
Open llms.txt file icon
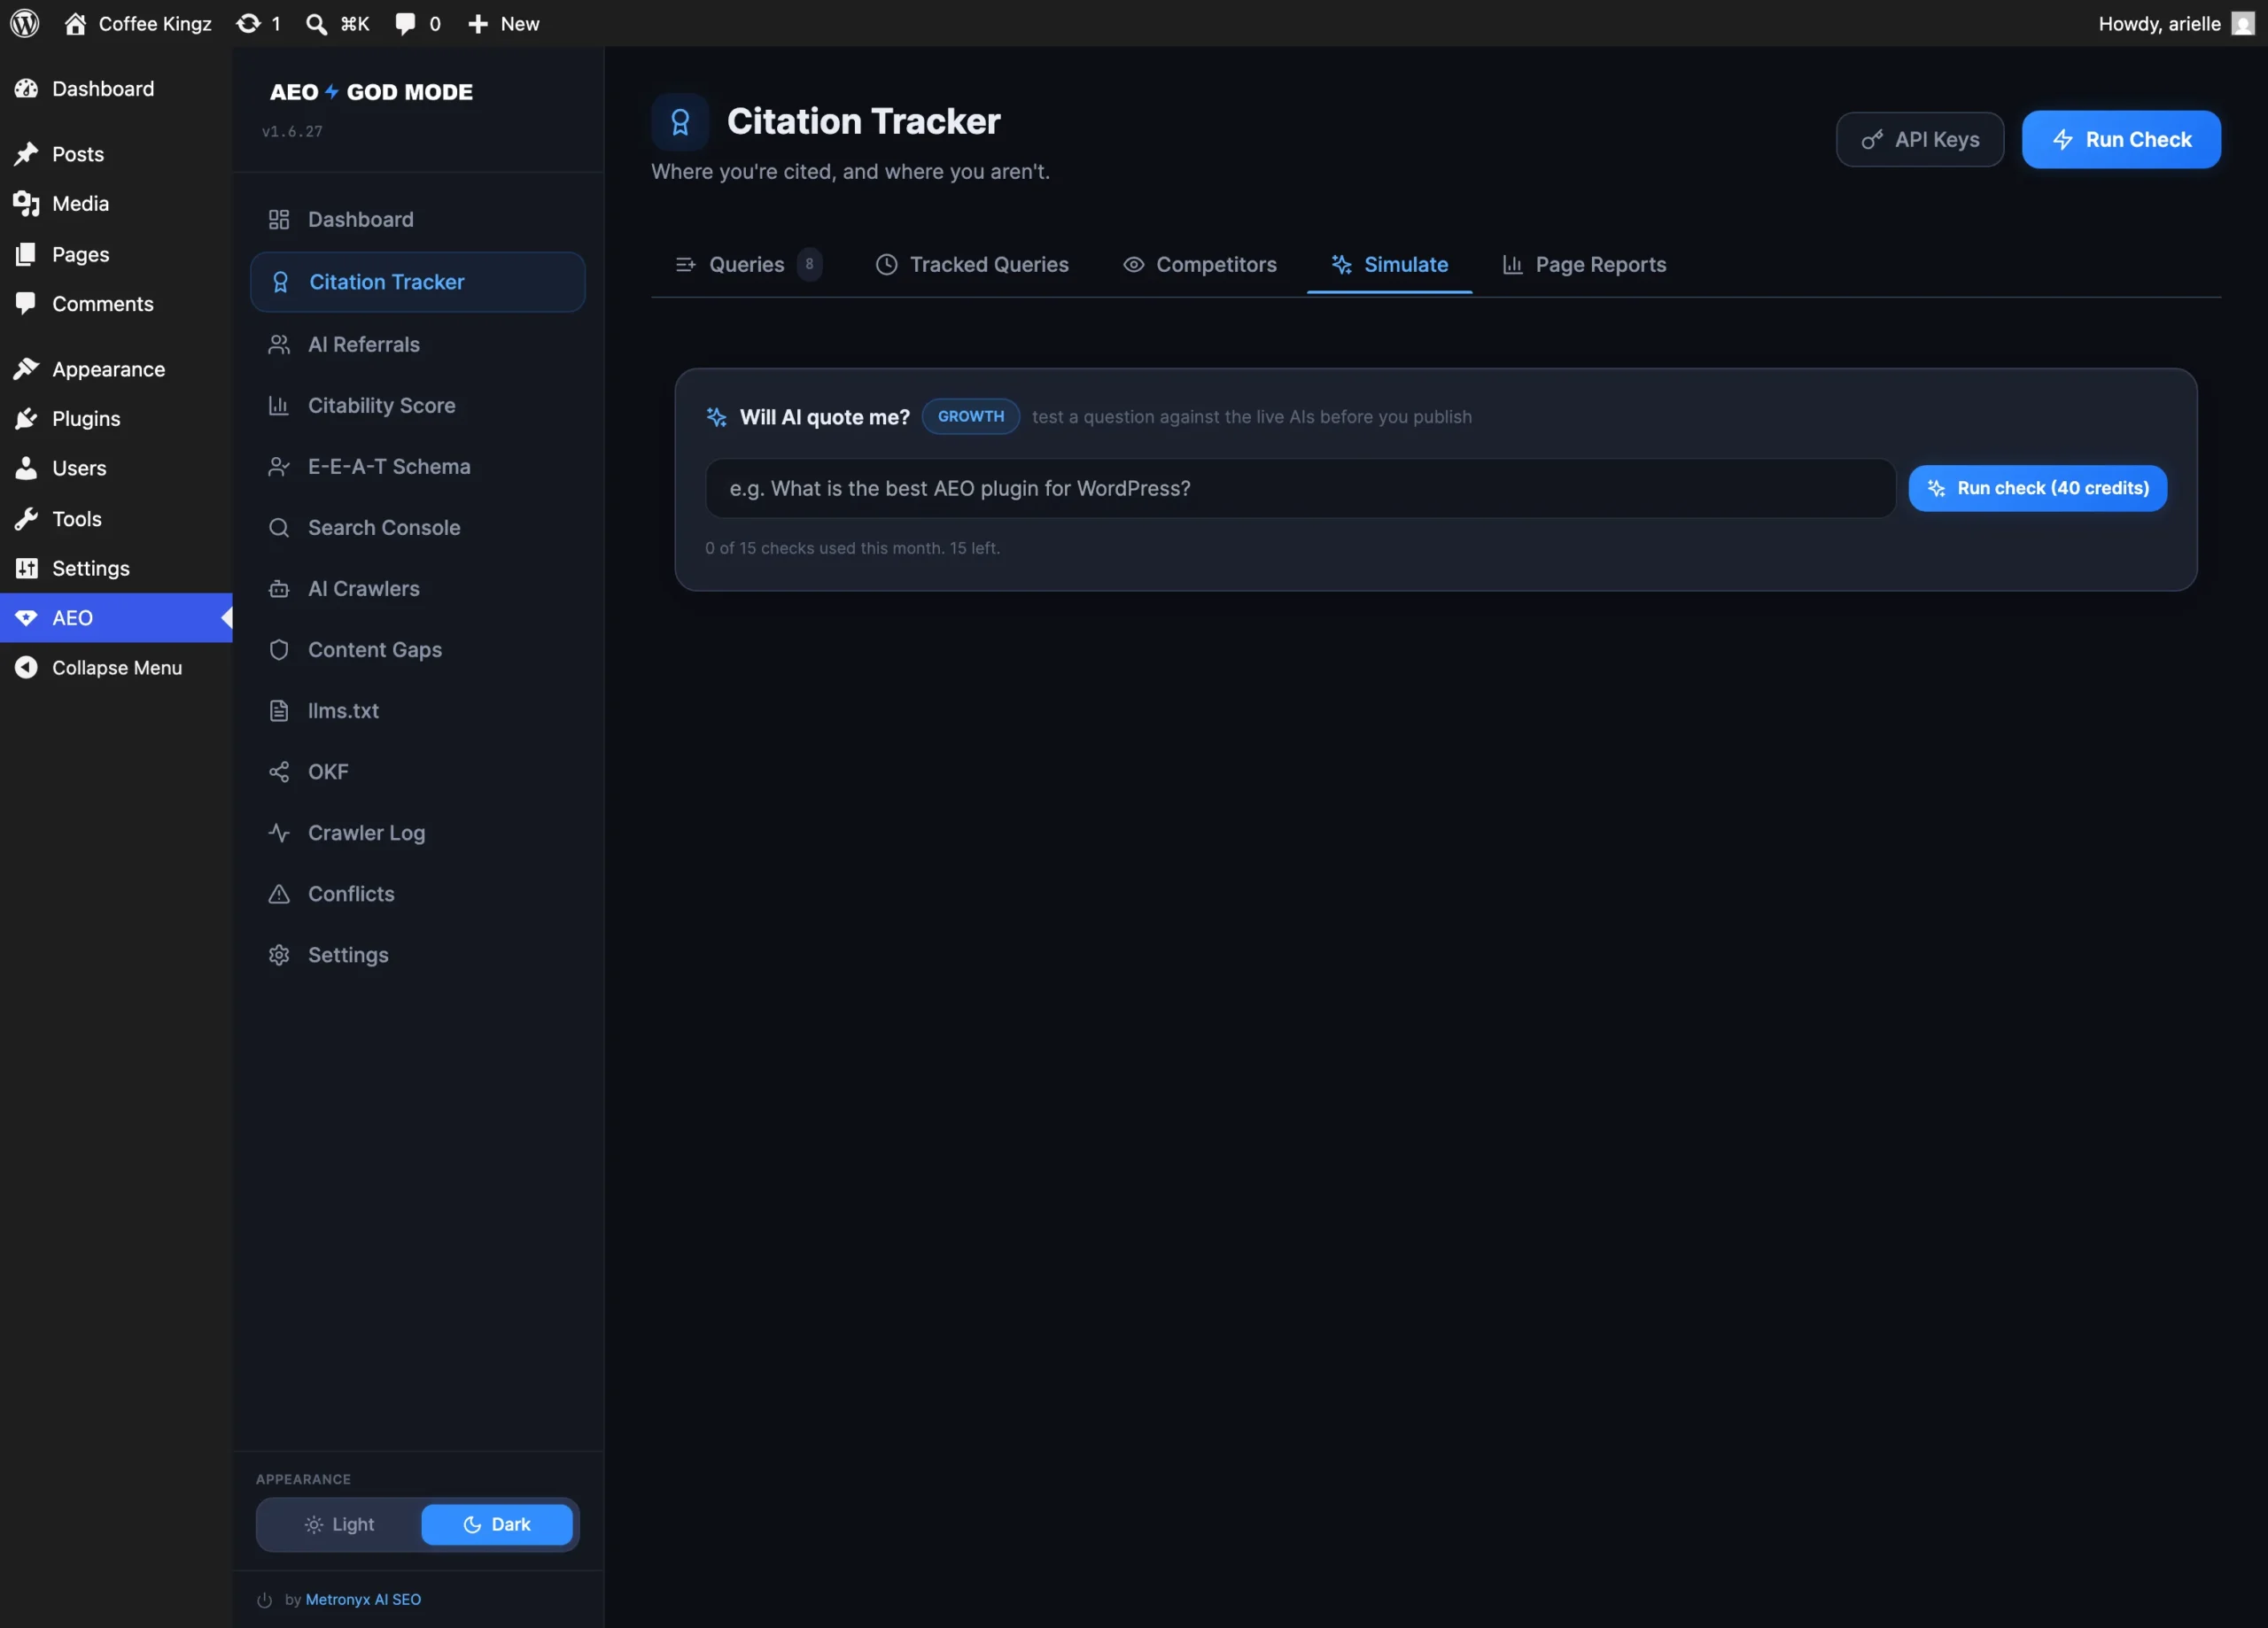click(279, 710)
